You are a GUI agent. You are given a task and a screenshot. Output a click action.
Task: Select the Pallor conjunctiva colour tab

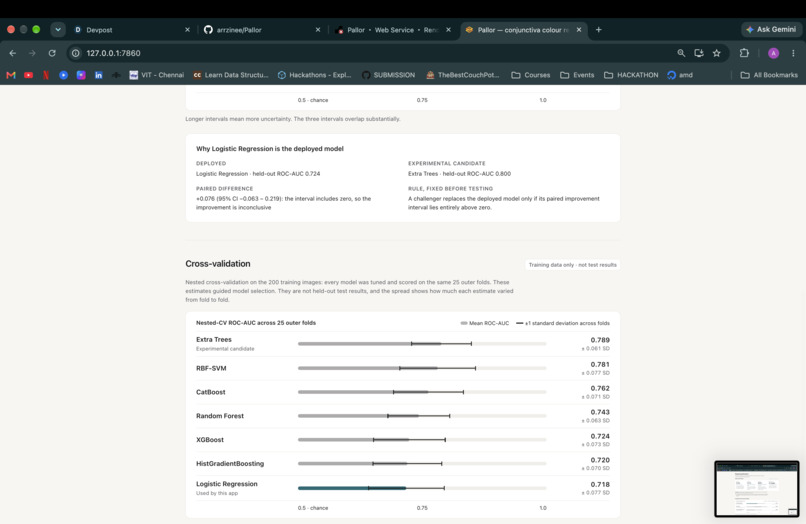(523, 30)
